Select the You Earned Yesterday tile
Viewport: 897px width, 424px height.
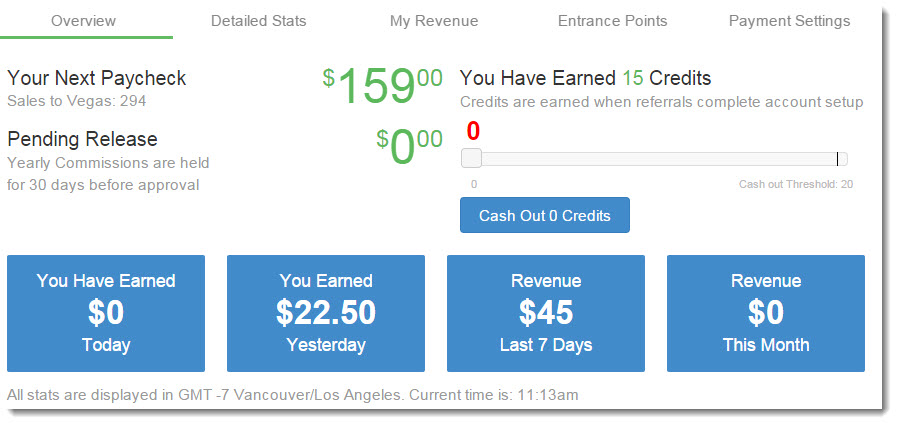pos(326,314)
